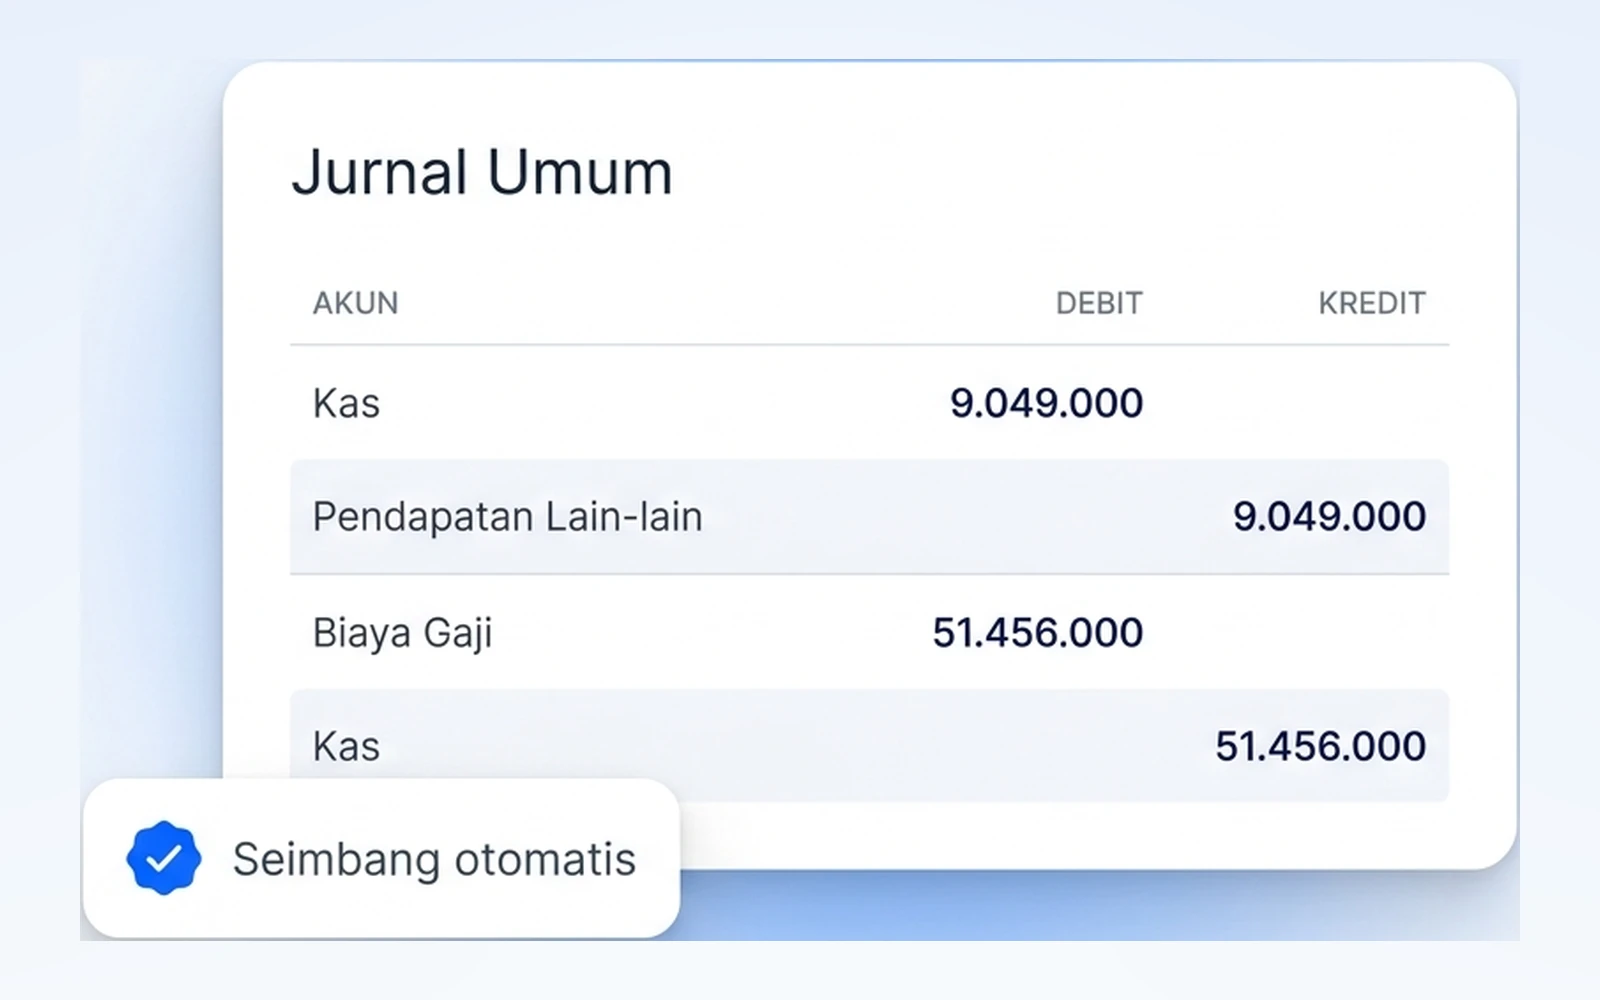Image resolution: width=1600 pixels, height=1000 pixels.
Task: Select the Seimbang otomatis label
Action: [434, 859]
